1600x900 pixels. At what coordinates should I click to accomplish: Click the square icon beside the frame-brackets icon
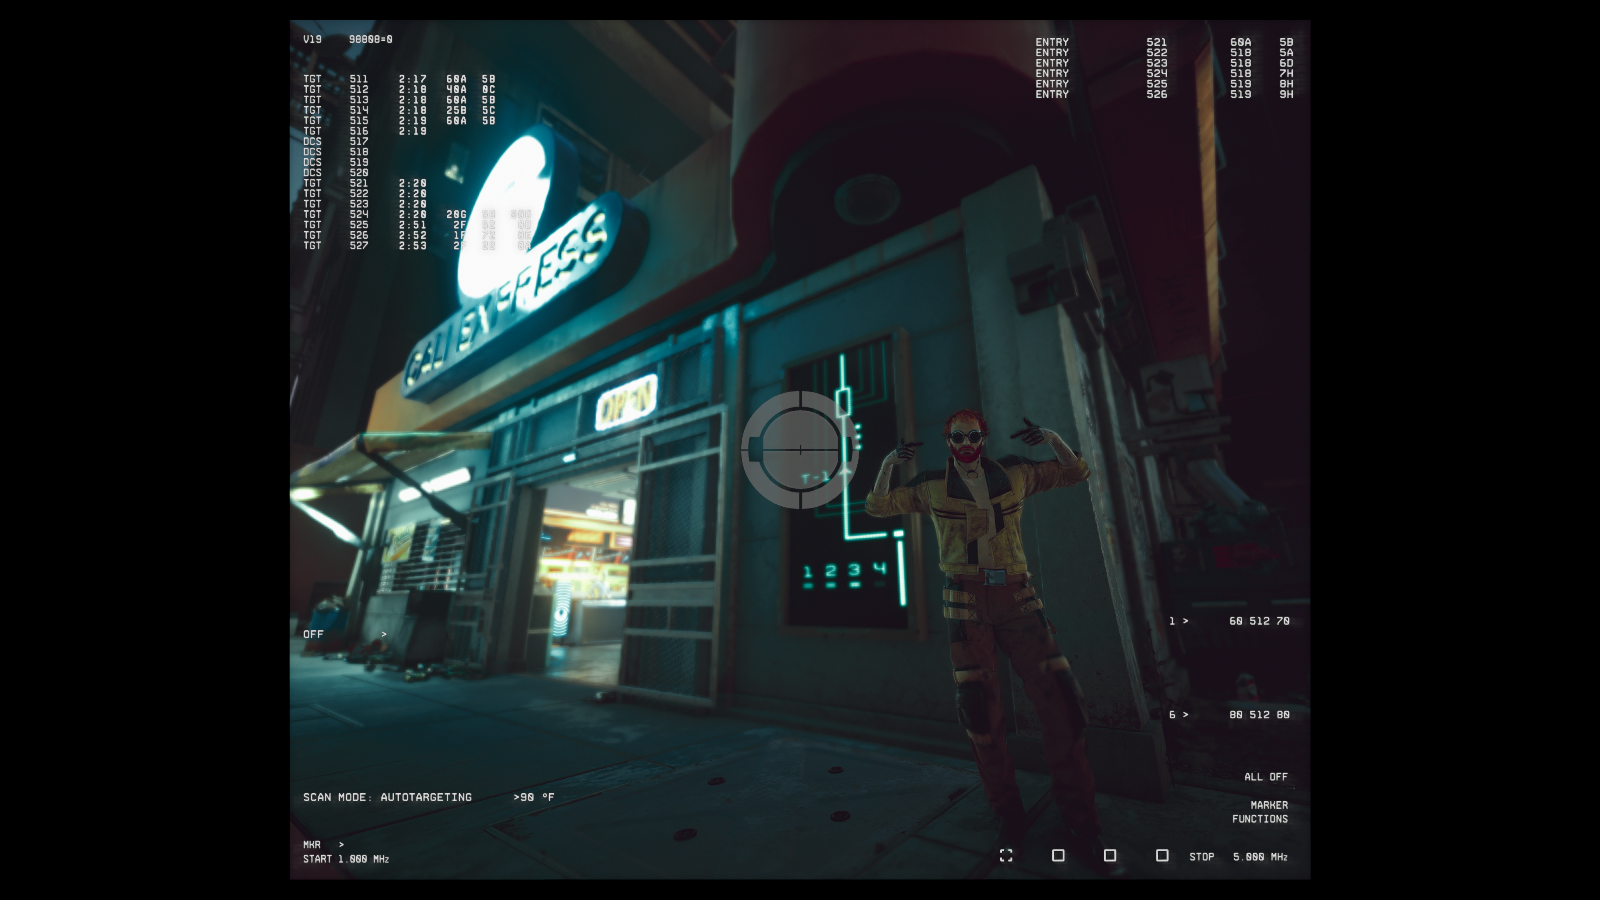[1058, 856]
